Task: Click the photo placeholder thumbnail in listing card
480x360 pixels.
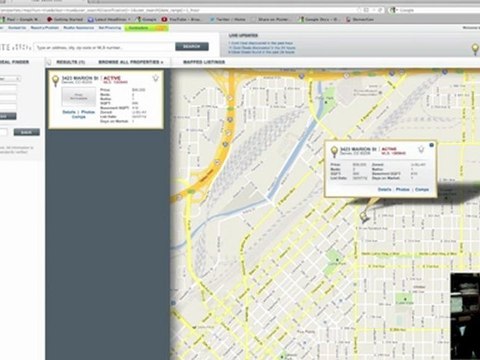Action: pos(79,97)
